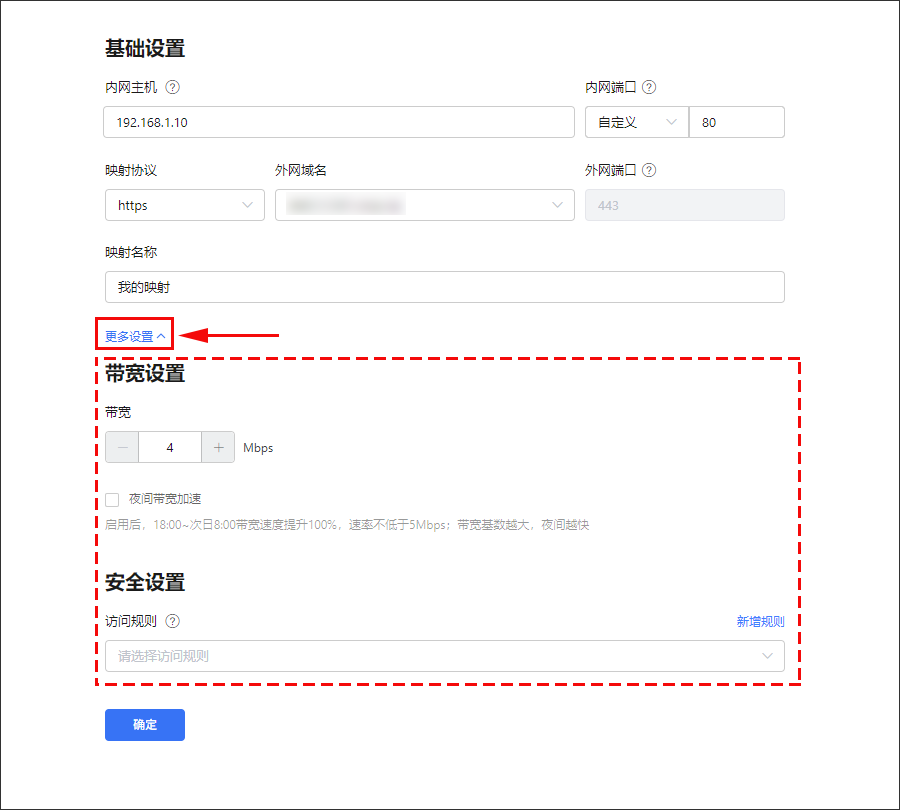Enable the 夜间带宽加速 checkbox
Screen dimensions: 900x810
click(112, 499)
